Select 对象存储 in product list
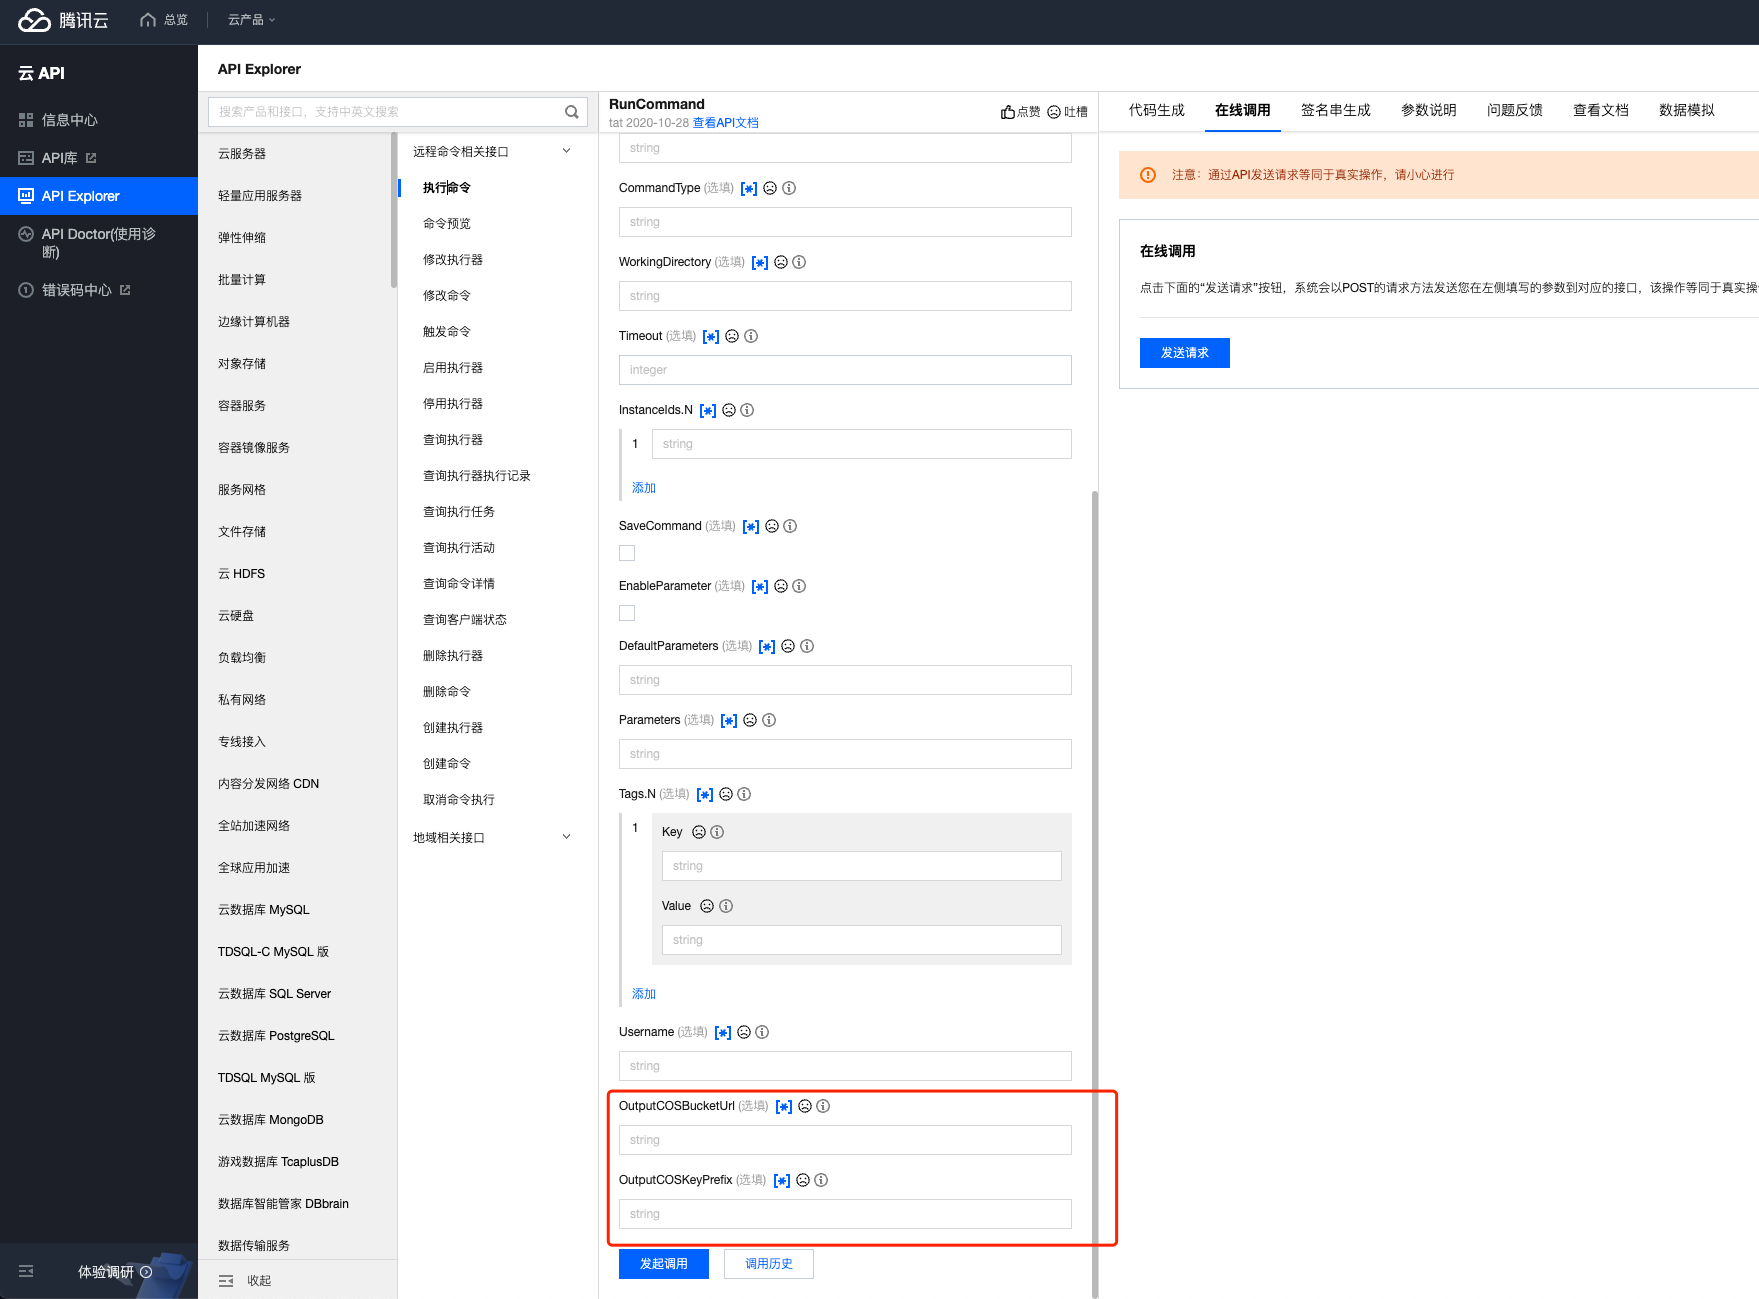This screenshot has width=1759, height=1299. click(242, 364)
